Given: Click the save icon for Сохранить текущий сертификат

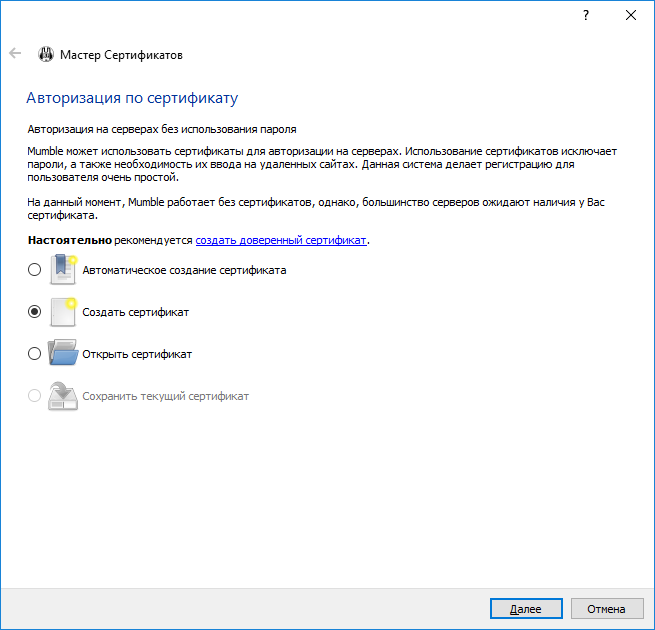Looking at the screenshot, I should pyautogui.click(x=63, y=396).
